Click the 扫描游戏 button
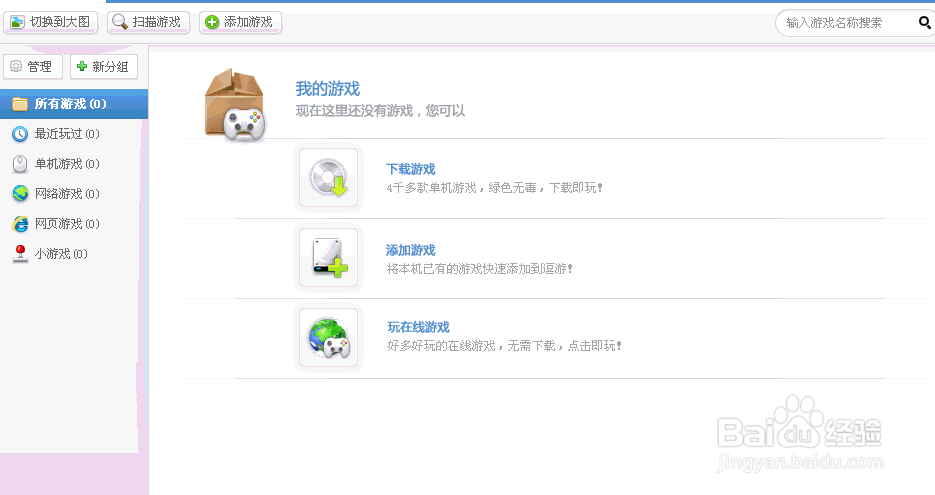The width and height of the screenshot is (935, 495). (x=148, y=22)
